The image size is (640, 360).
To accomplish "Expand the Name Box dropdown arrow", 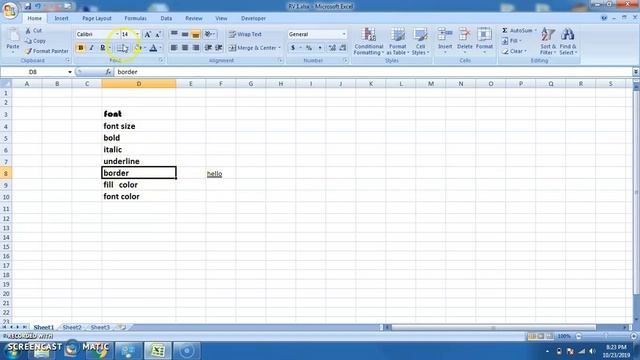I will click(x=70, y=72).
